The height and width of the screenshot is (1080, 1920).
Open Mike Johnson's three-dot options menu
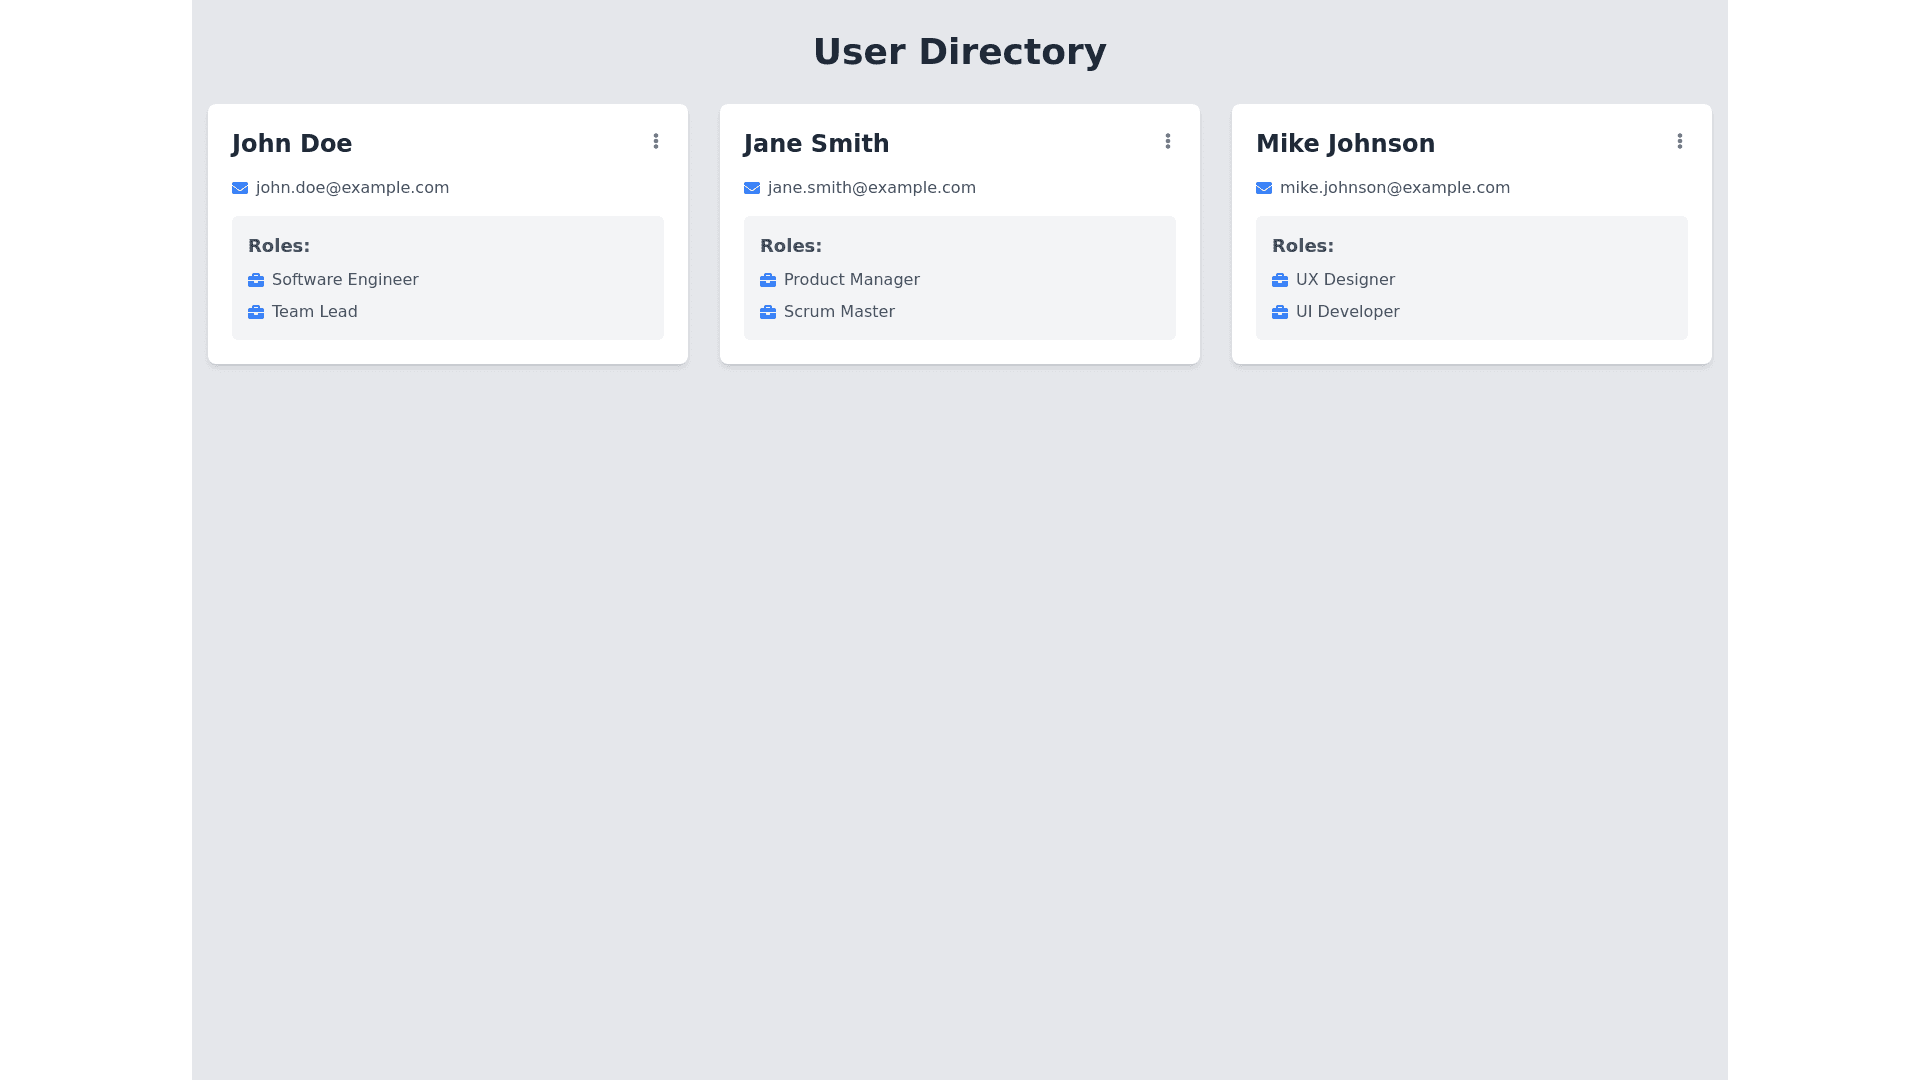tap(1680, 141)
